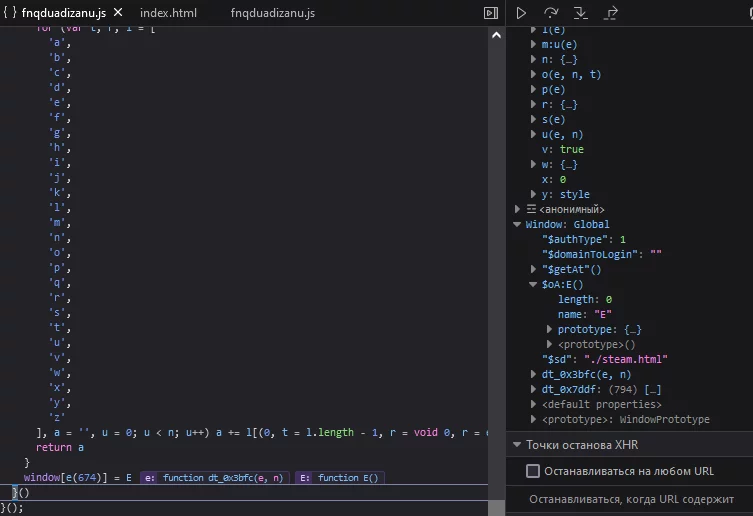Switch to the index.html tab
The height and width of the screenshot is (516, 753).
click(168, 14)
